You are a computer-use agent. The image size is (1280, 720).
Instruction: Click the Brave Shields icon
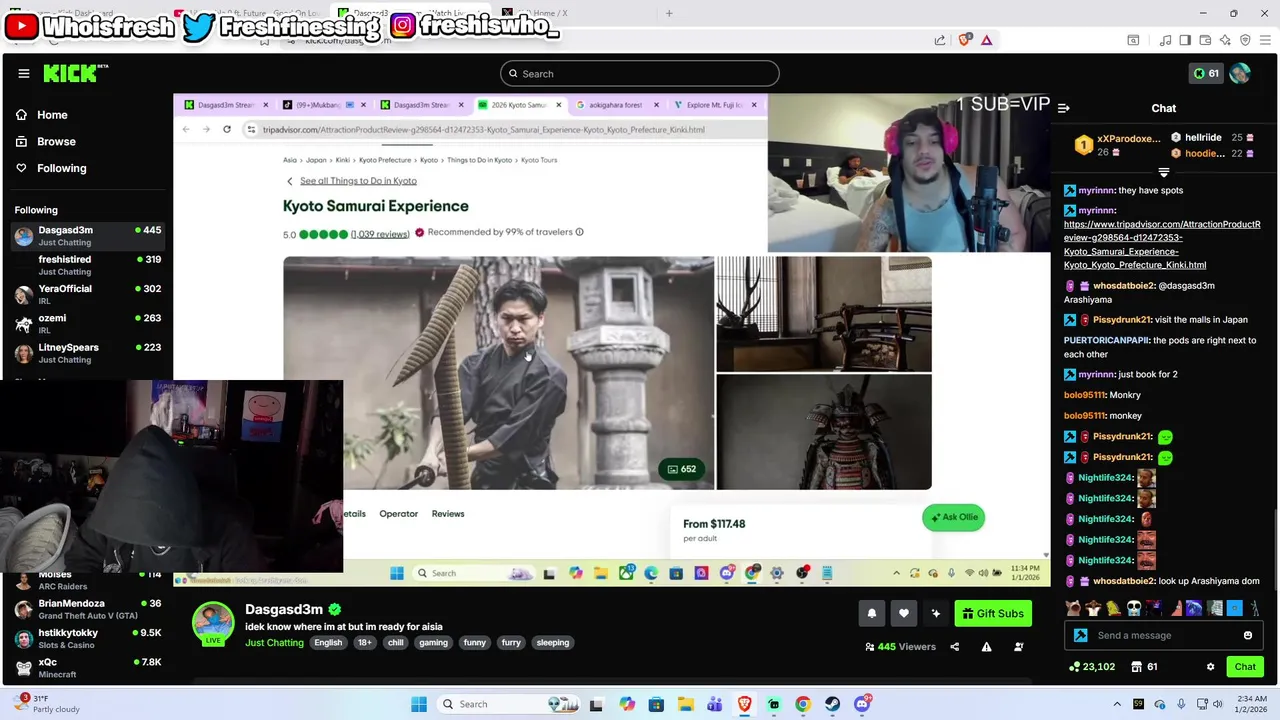tap(964, 40)
